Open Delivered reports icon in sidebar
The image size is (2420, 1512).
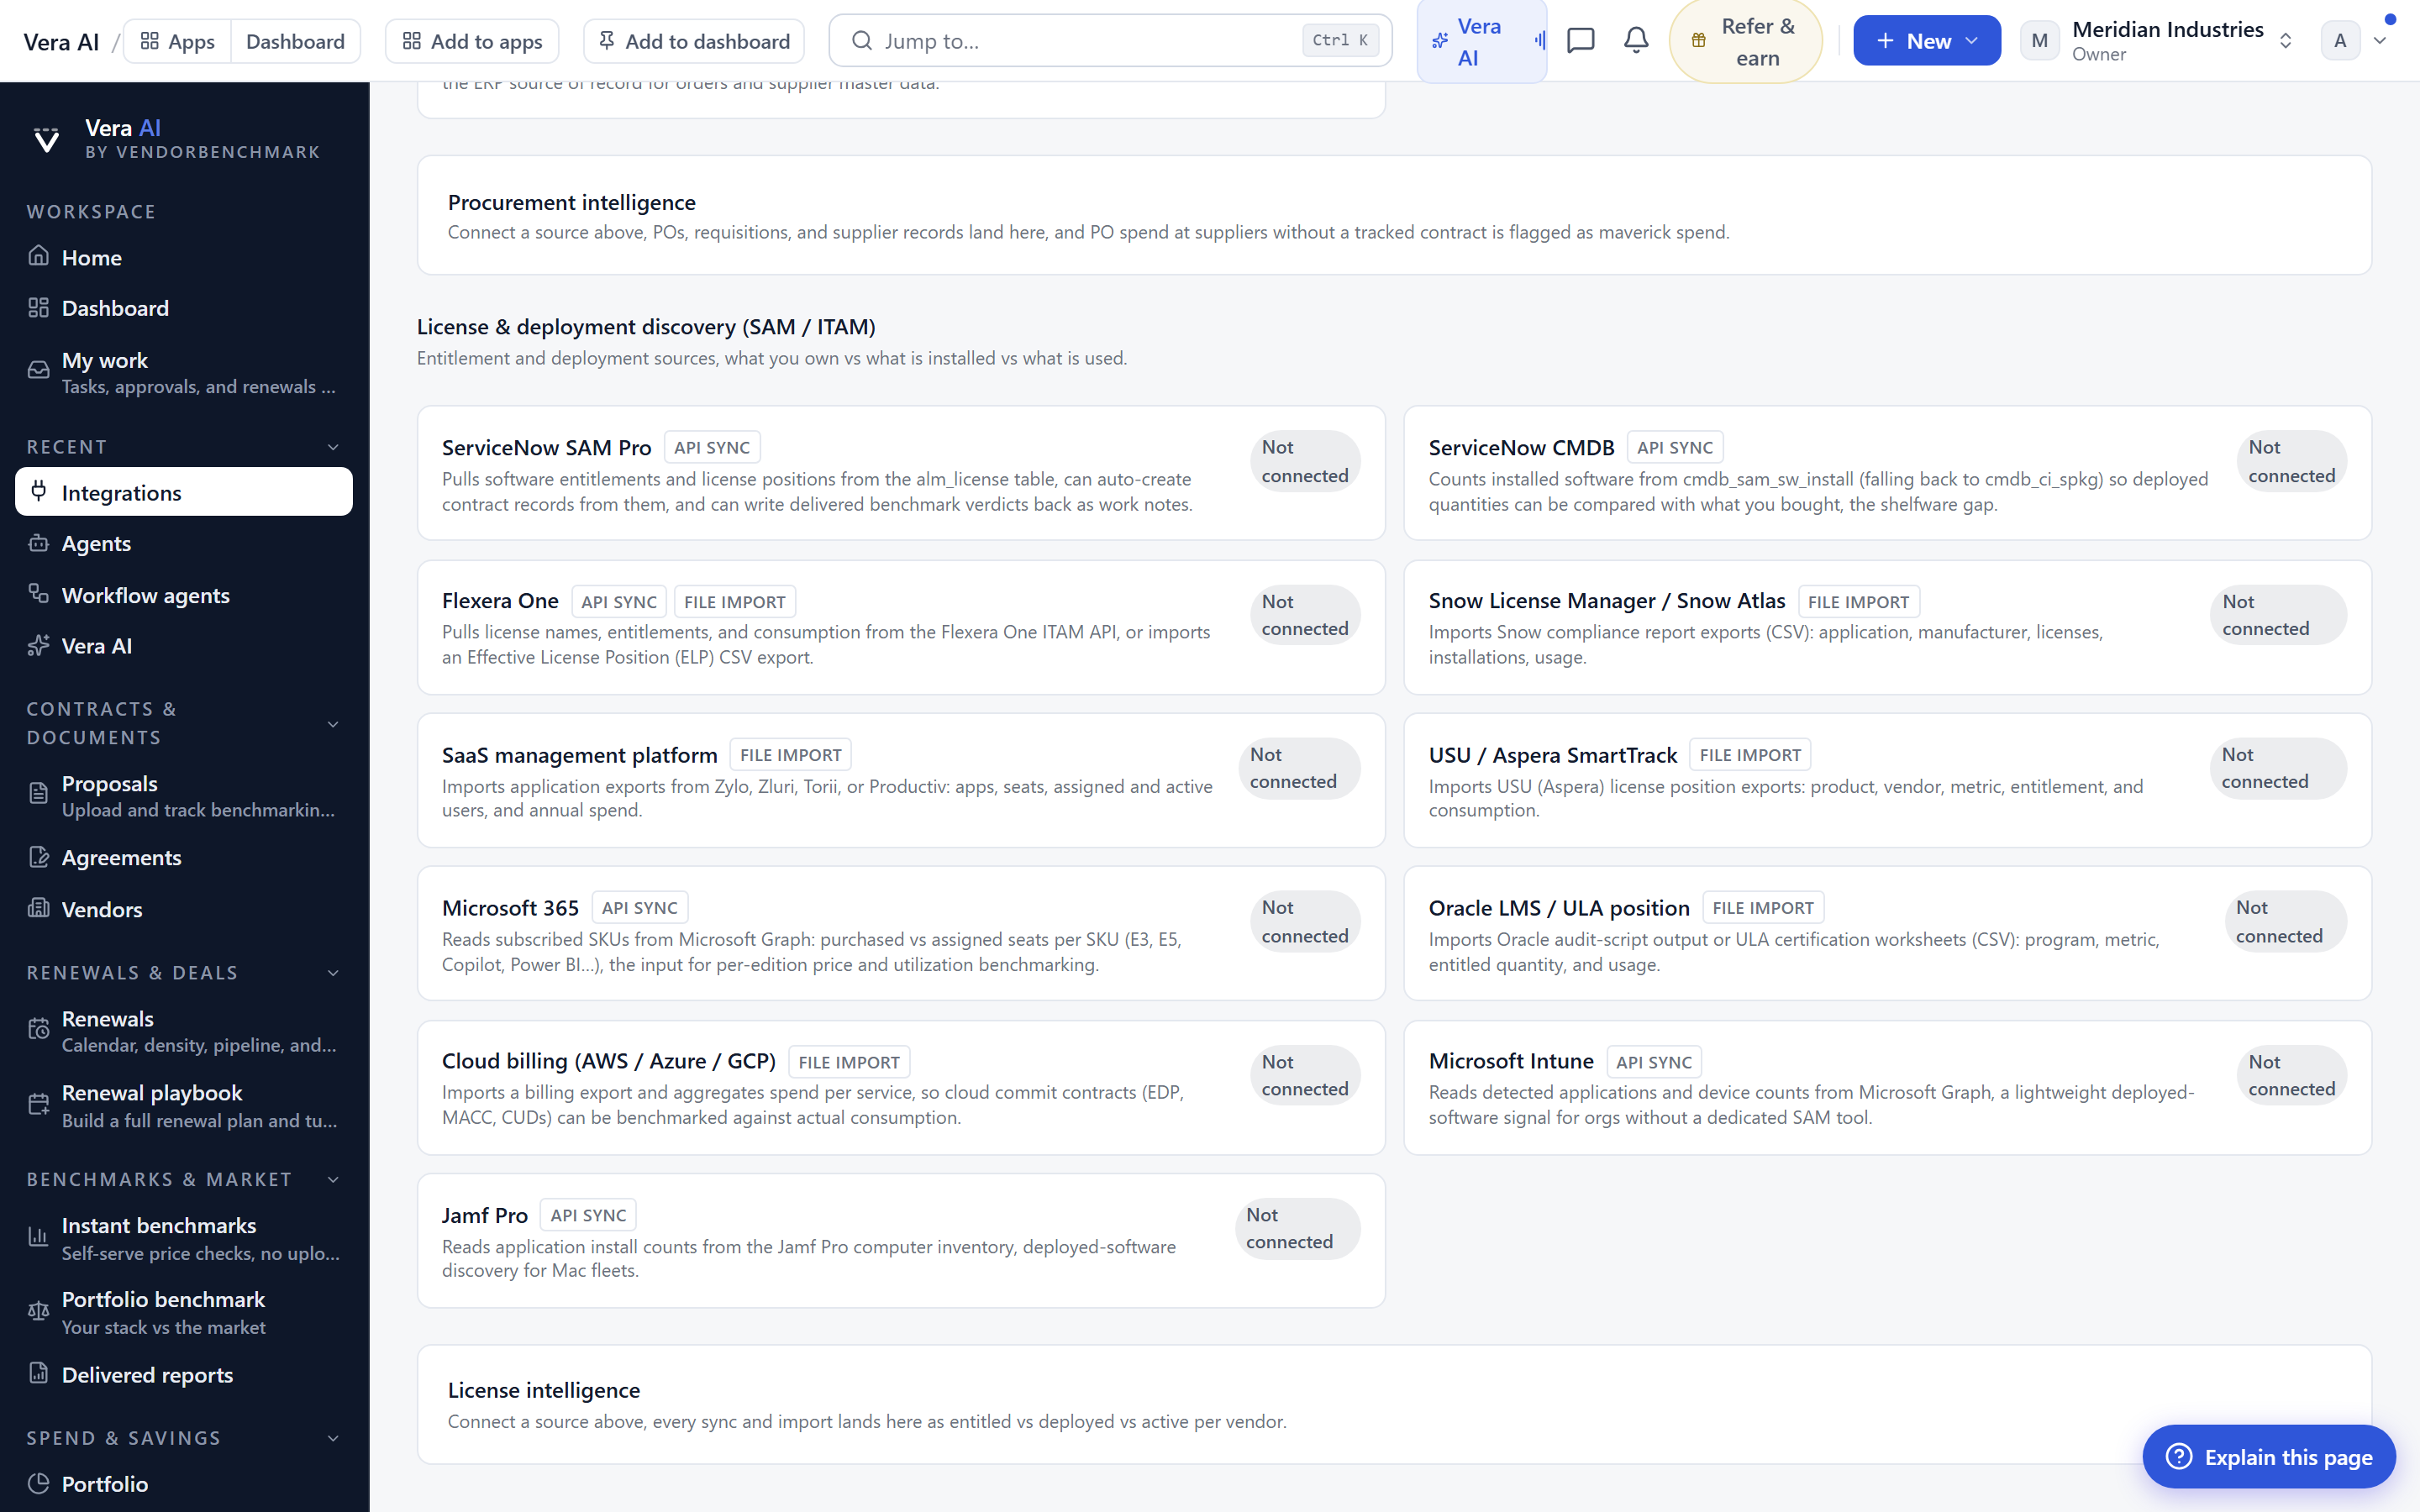[38, 1373]
